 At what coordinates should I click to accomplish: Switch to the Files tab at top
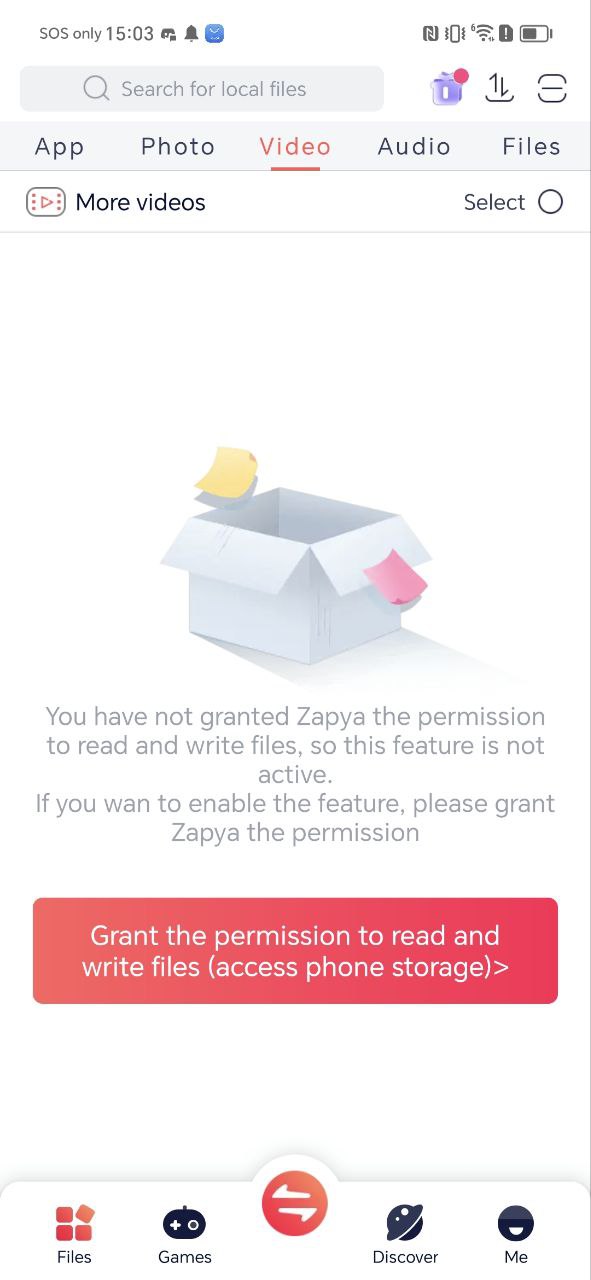531,146
